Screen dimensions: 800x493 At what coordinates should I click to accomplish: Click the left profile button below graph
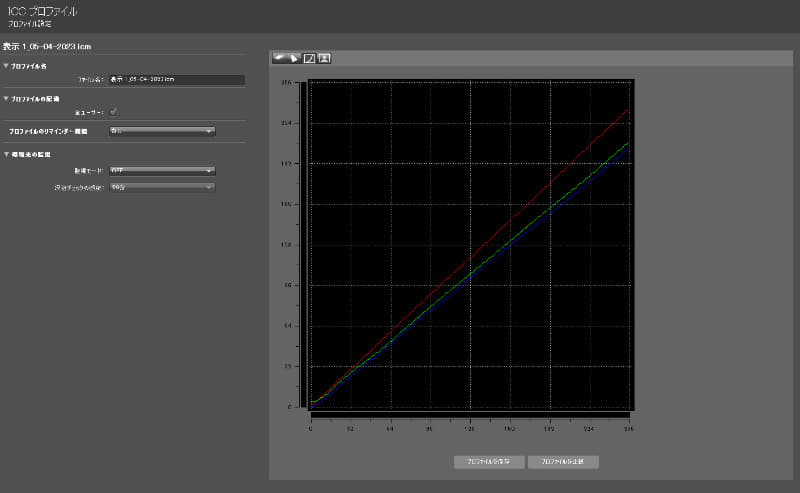(x=489, y=462)
